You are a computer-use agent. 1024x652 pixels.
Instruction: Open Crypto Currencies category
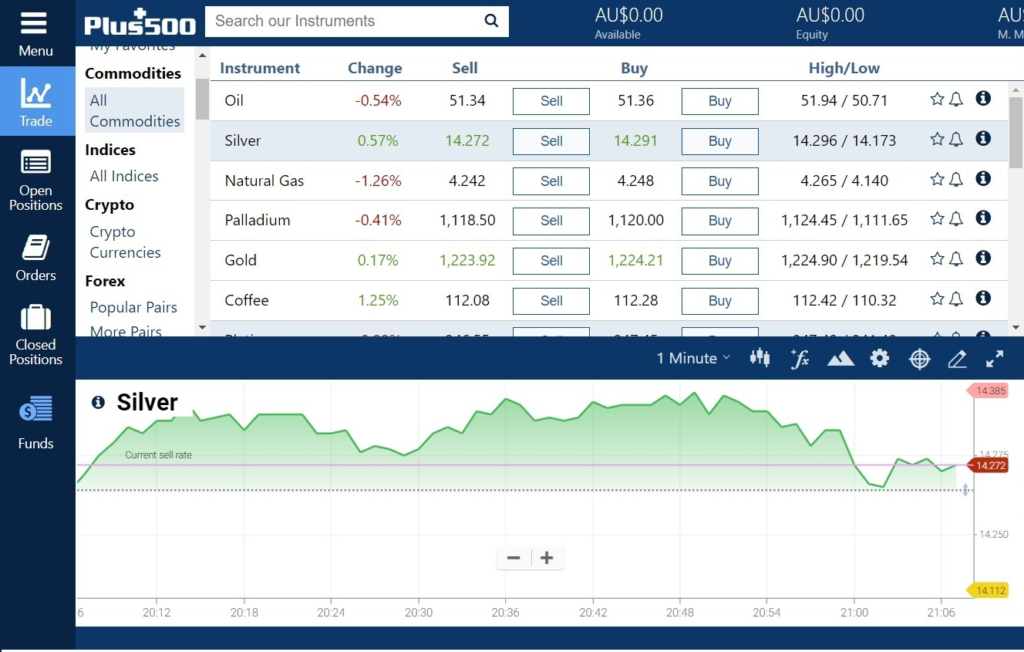(125, 242)
